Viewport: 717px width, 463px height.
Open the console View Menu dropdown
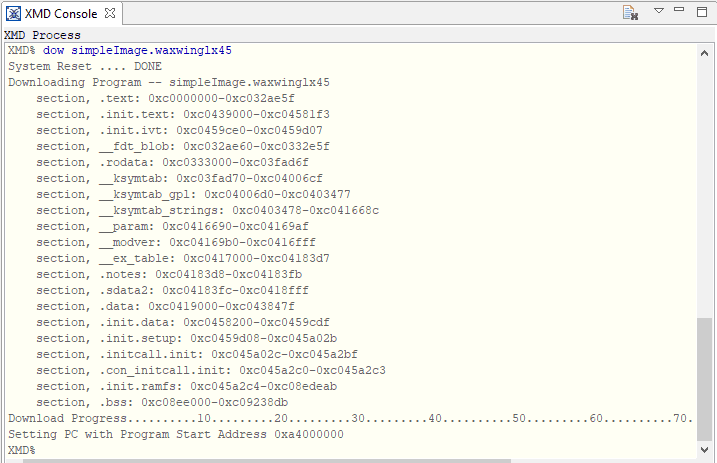point(660,12)
